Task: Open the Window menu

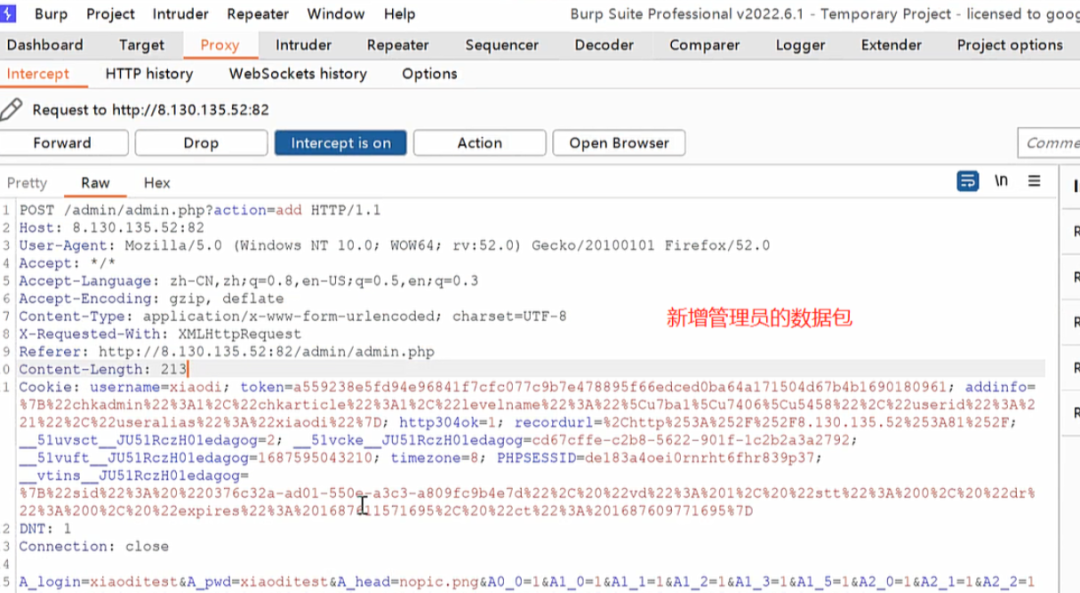Action: pyautogui.click(x=335, y=14)
